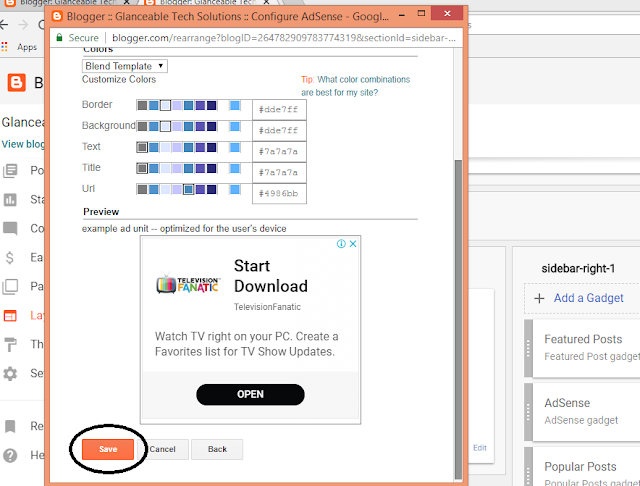Image resolution: width=640 pixels, height=486 pixels.
Task: Pick the purple swatch in Text row
Action: pos(200,147)
